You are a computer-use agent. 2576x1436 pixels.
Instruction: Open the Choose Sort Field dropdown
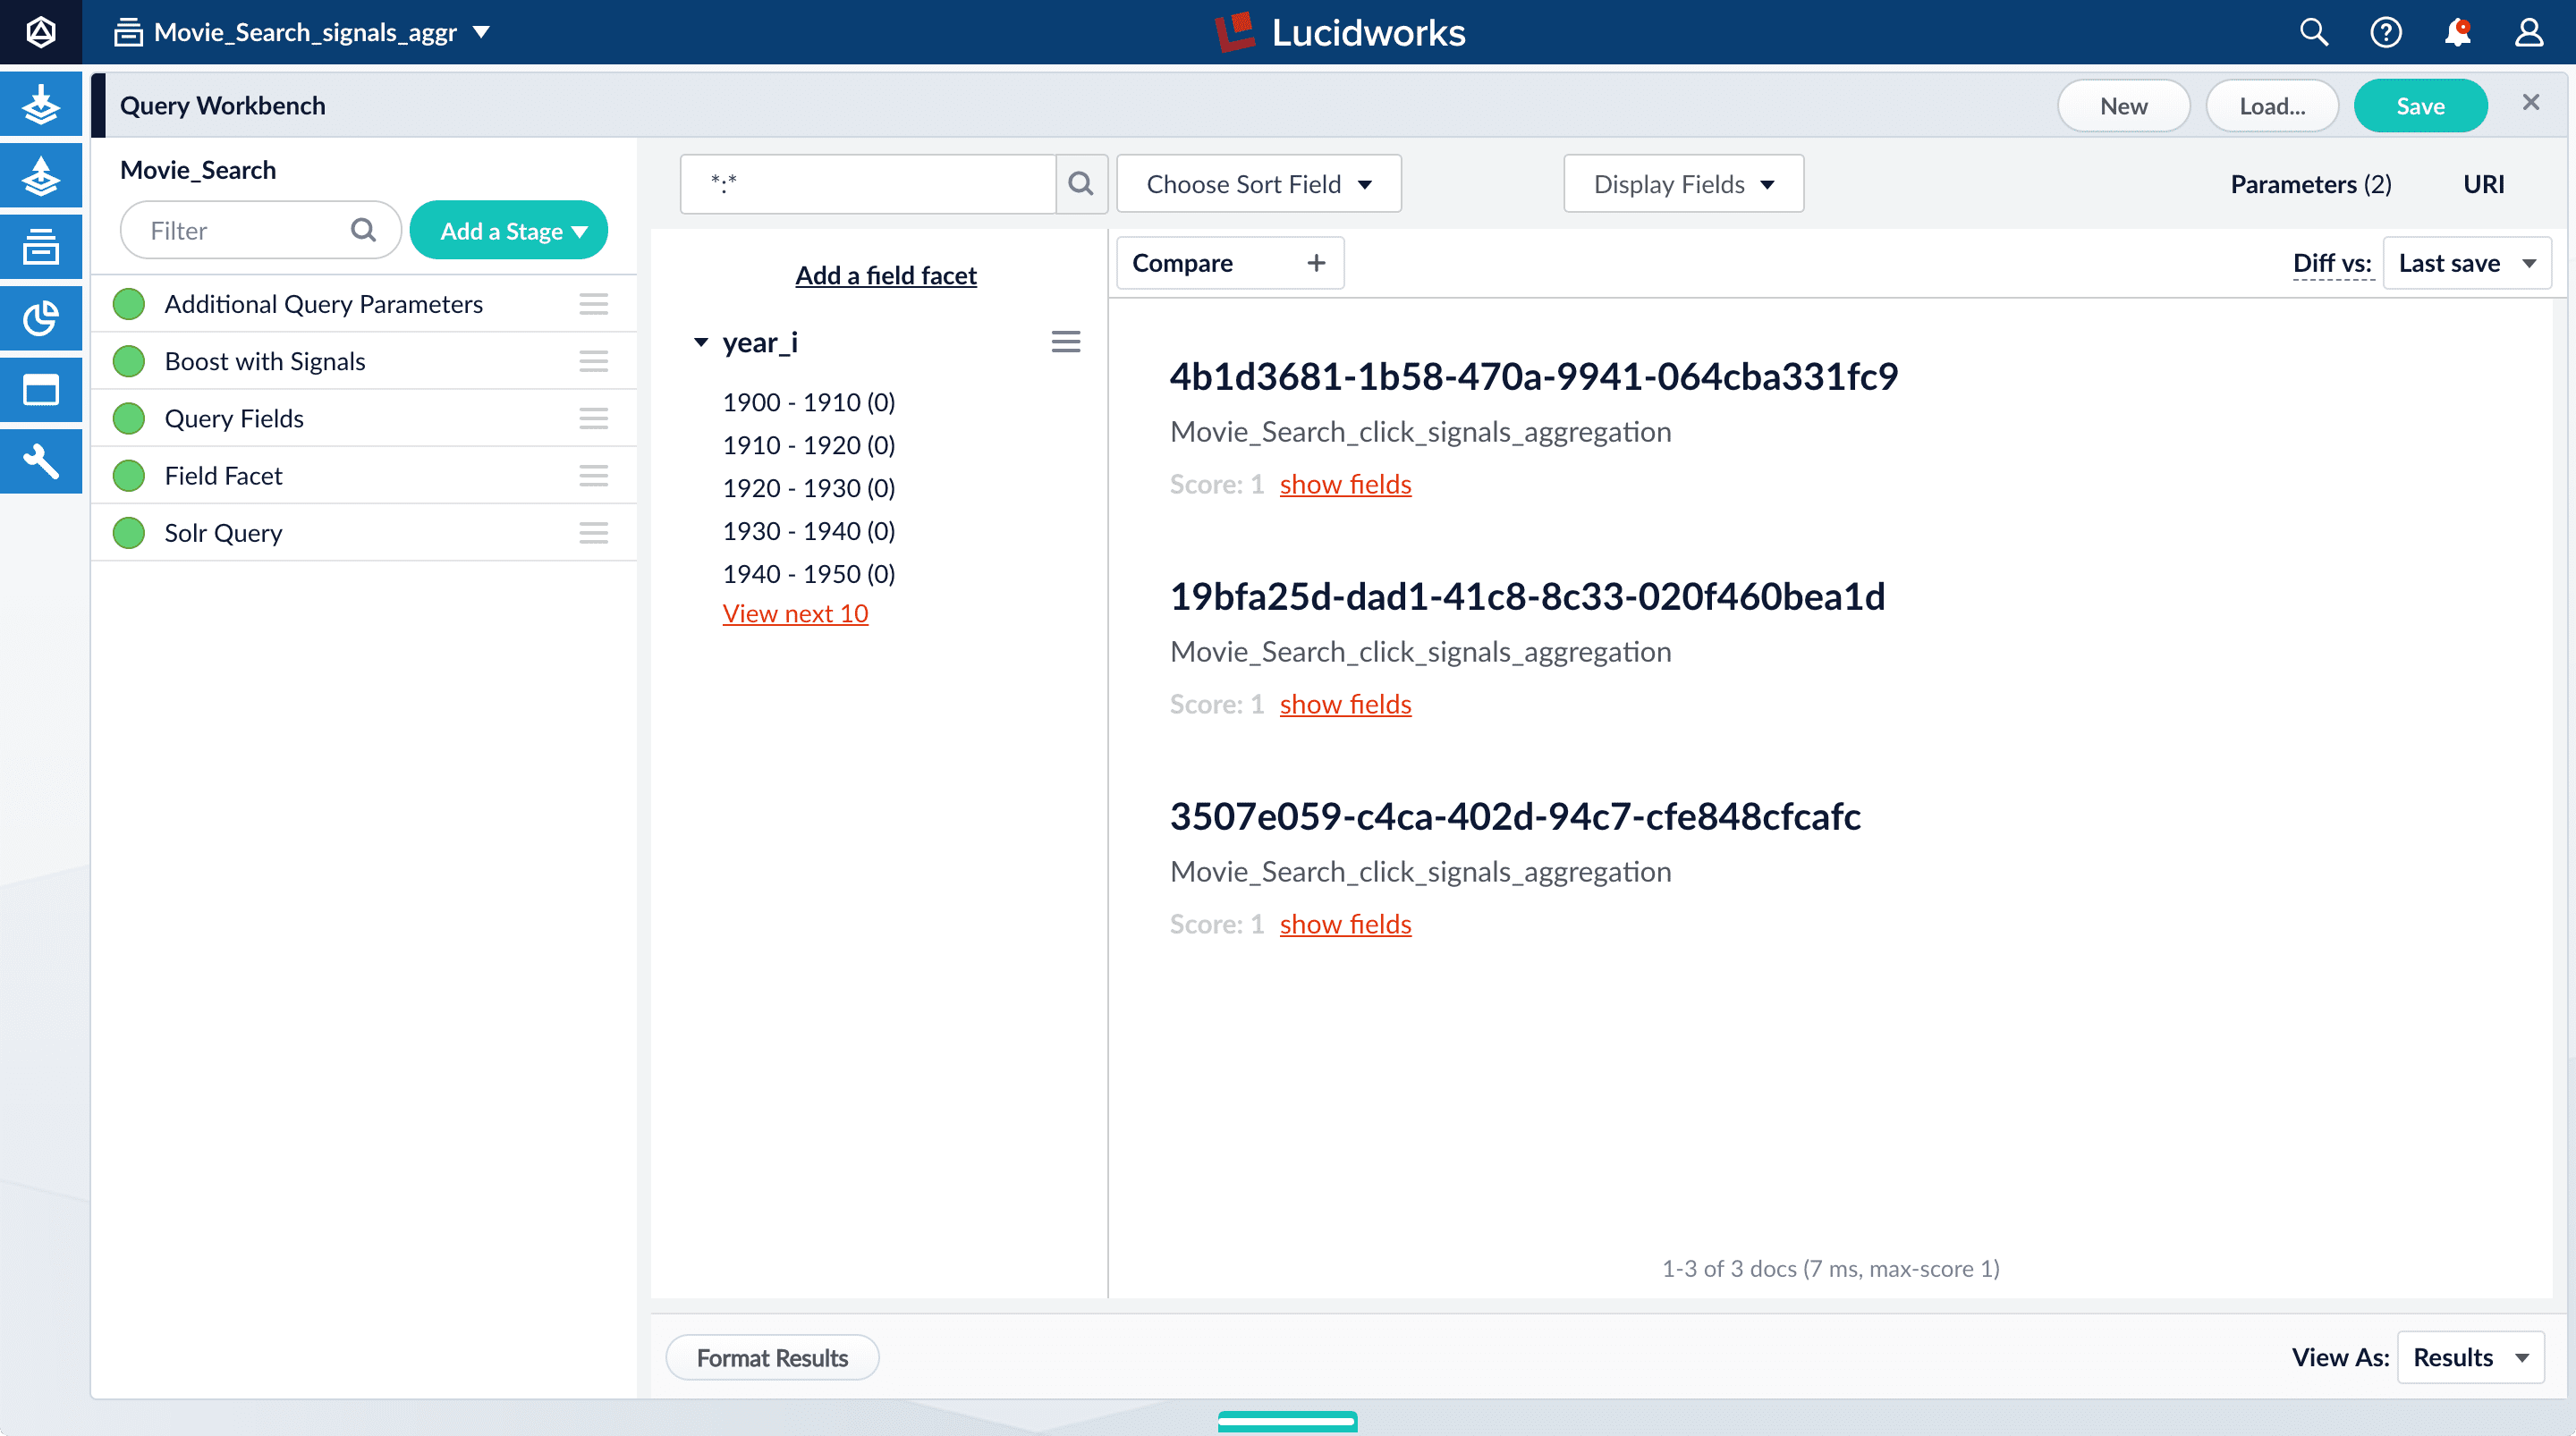tap(1258, 184)
